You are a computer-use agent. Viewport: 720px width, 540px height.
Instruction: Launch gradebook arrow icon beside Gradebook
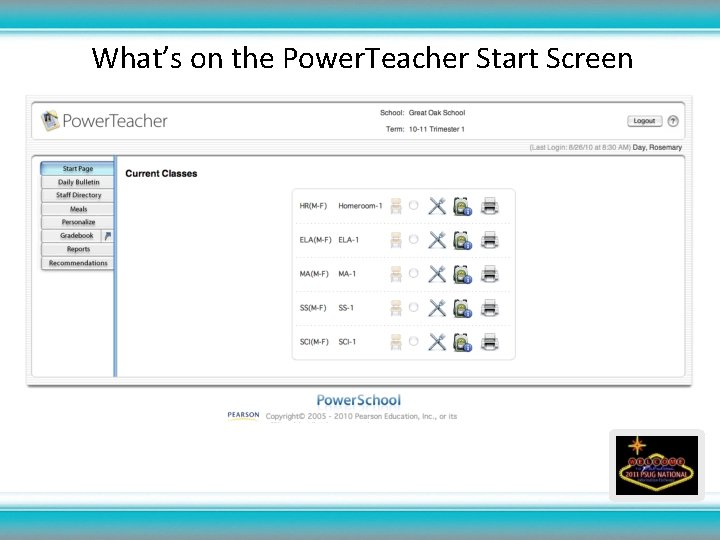click(107, 236)
